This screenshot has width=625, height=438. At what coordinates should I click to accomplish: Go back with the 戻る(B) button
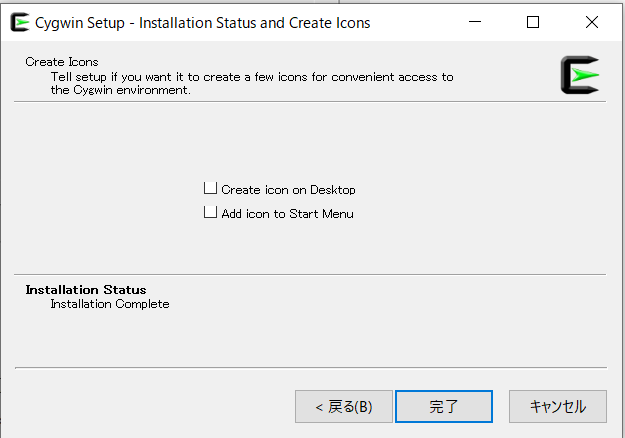pos(343,406)
